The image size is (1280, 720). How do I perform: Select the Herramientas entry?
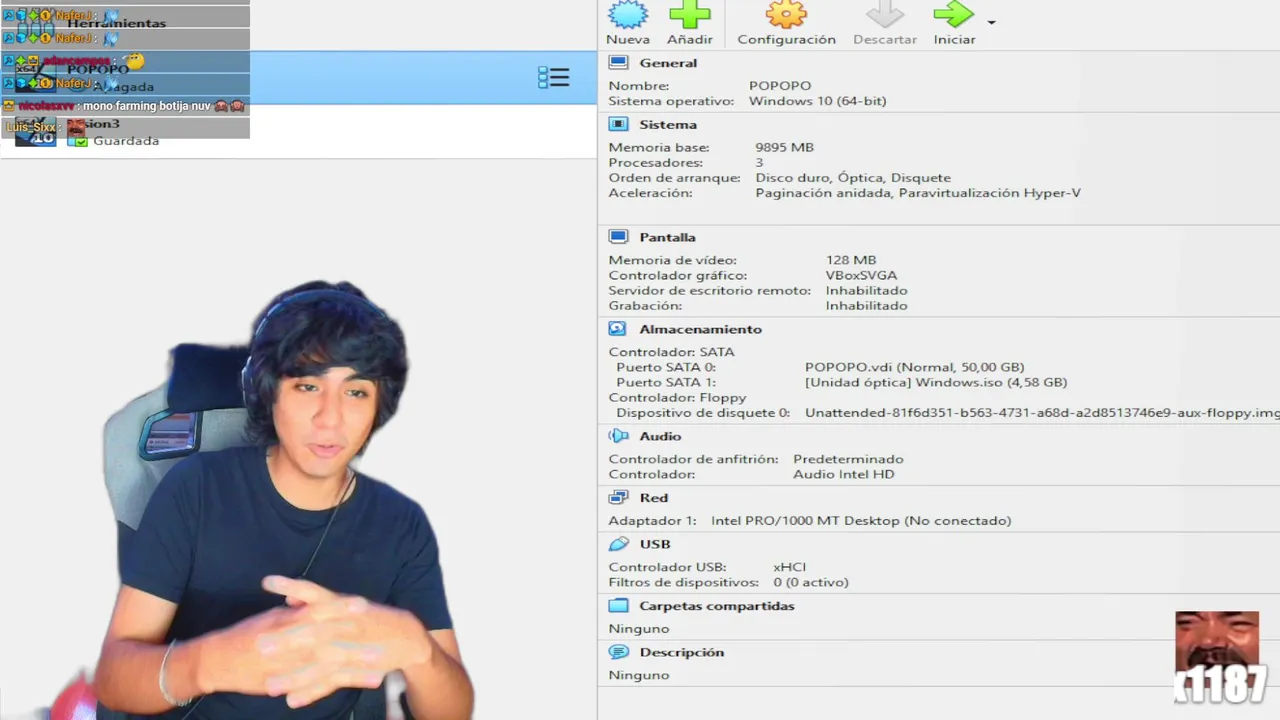(298, 25)
